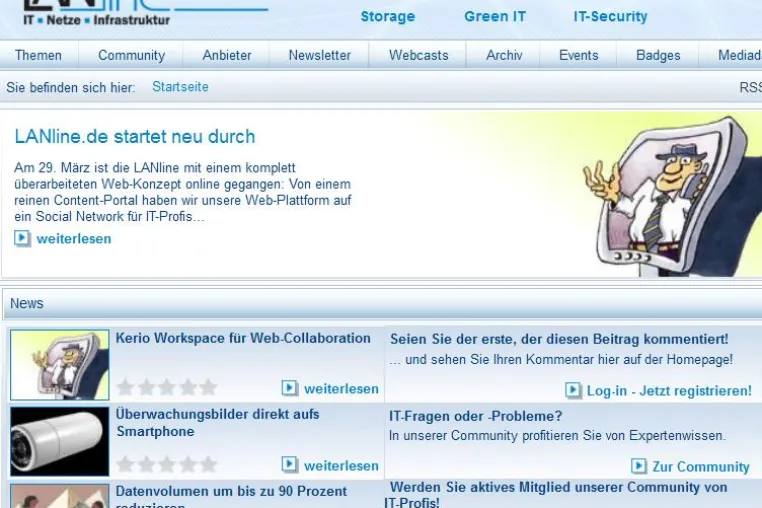The width and height of the screenshot is (762, 508).
Task: Open the Datenvolumen article thumbnail
Action: point(60,496)
